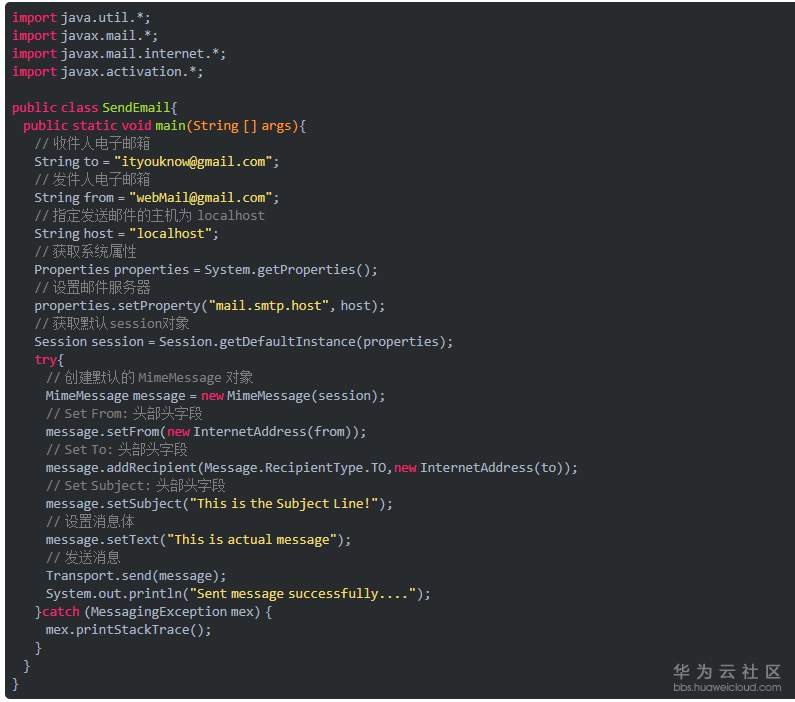Click the comment '// 收件人电子邮箱'

tap(92, 144)
